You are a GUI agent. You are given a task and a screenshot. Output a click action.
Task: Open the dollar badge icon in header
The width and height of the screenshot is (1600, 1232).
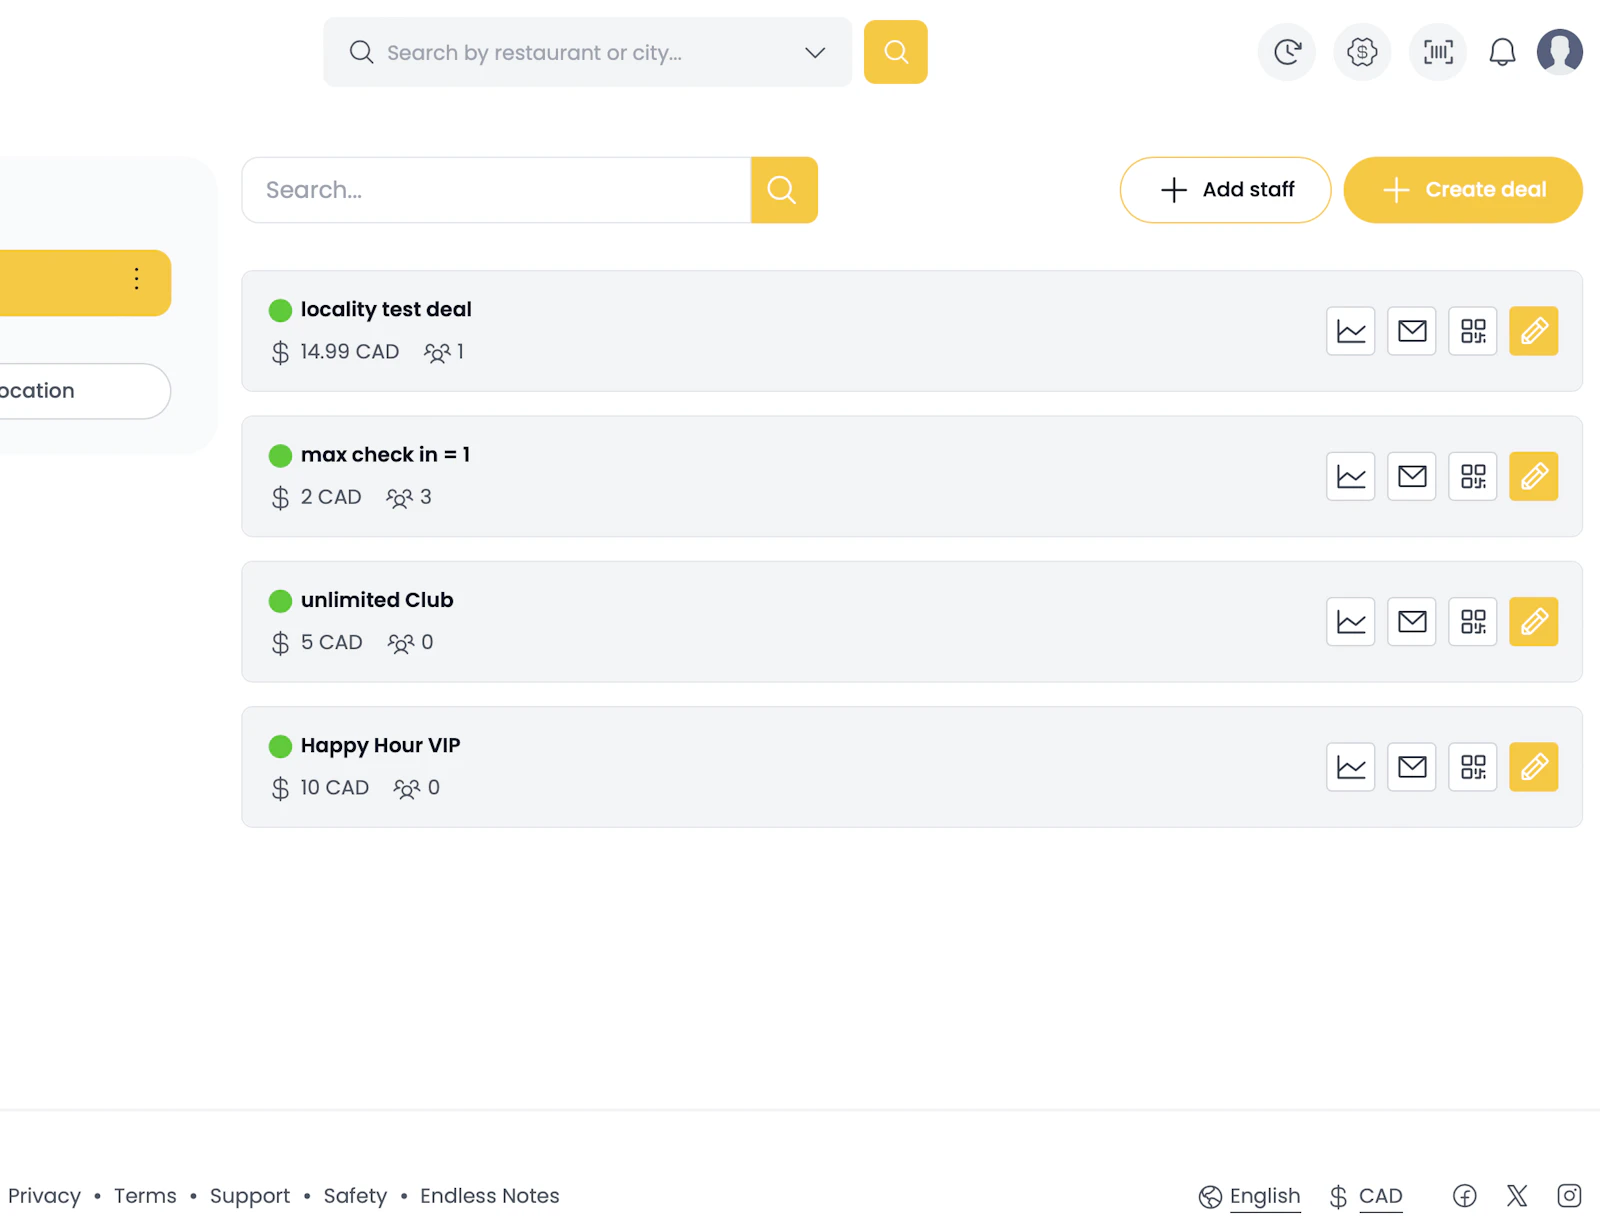click(1362, 52)
